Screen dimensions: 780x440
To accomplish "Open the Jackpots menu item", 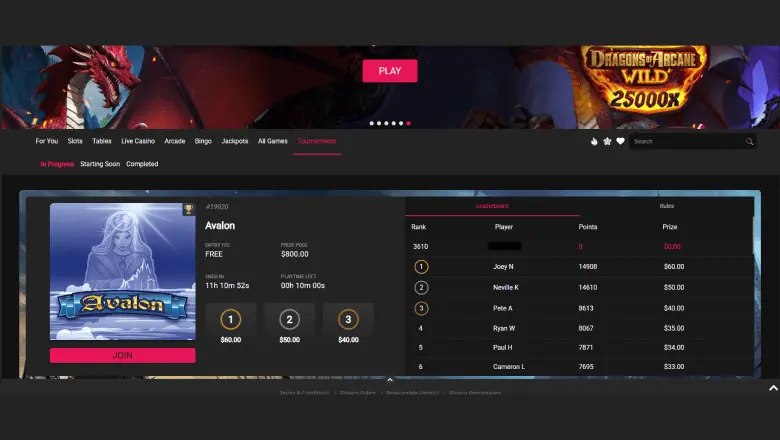I will pyautogui.click(x=235, y=141).
